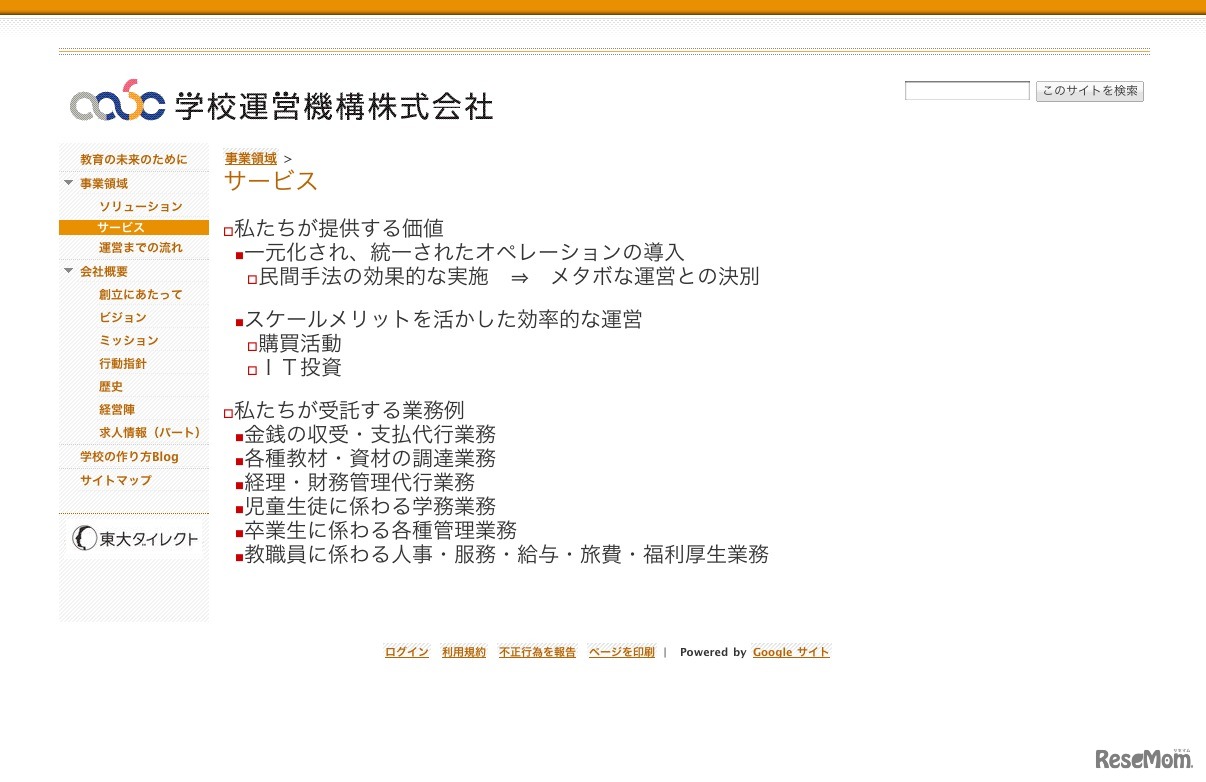Image resolution: width=1206 pixels, height=782 pixels.
Task: Click the 学校運営機構 company logo
Action: coord(280,104)
